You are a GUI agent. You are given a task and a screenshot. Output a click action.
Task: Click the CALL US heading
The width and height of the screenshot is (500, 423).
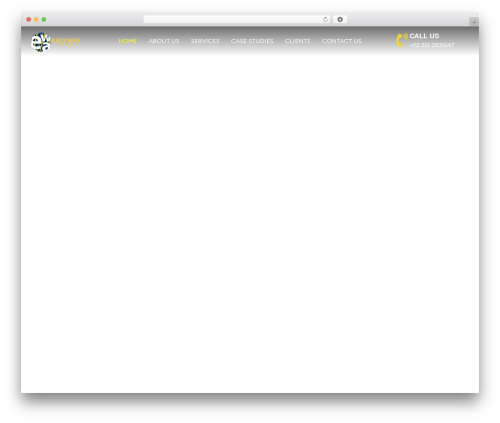pyautogui.click(x=424, y=36)
